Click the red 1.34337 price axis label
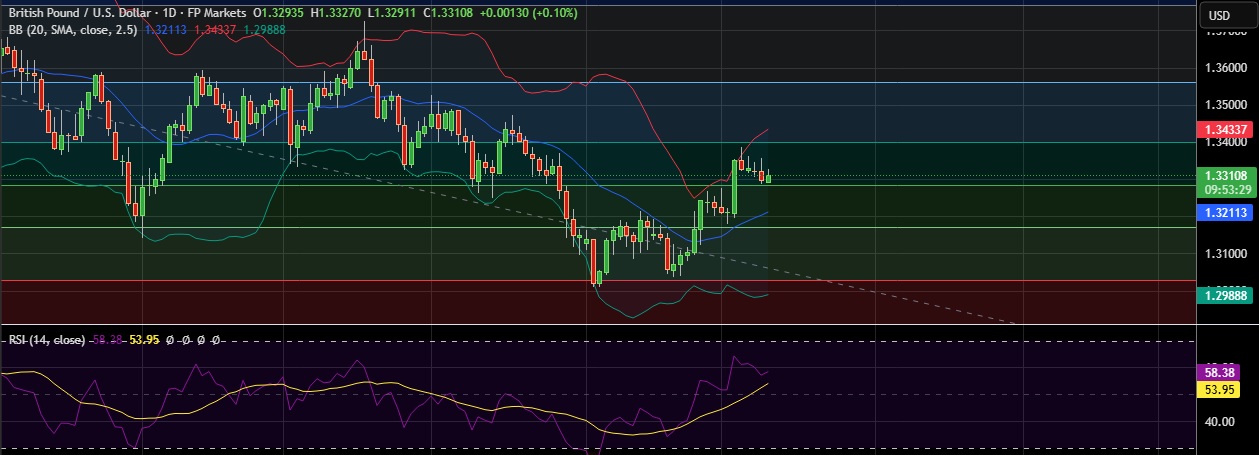This screenshot has width=1259, height=455. 1225,129
